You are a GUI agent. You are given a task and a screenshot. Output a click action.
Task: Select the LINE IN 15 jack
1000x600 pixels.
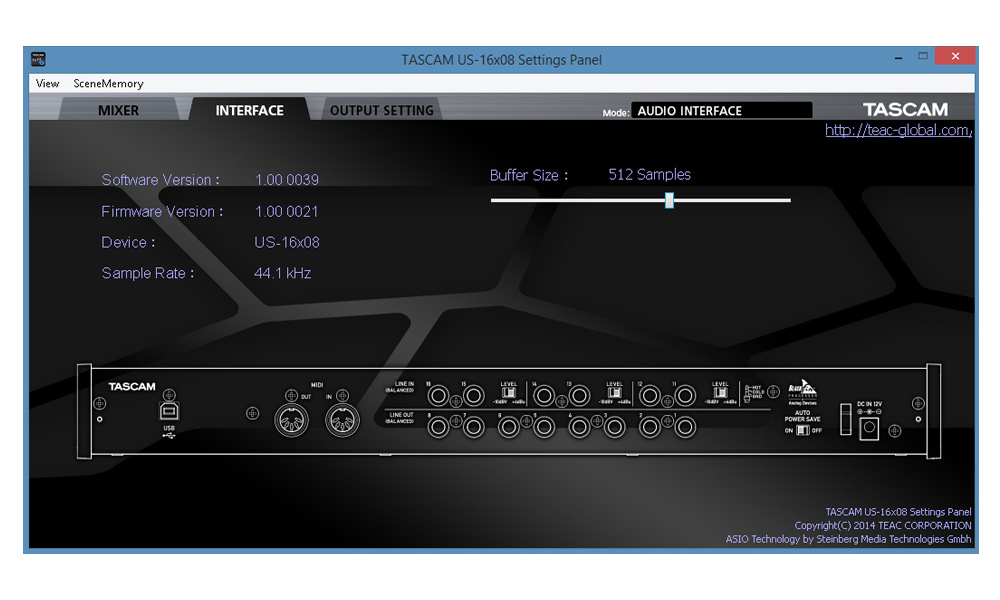click(474, 397)
